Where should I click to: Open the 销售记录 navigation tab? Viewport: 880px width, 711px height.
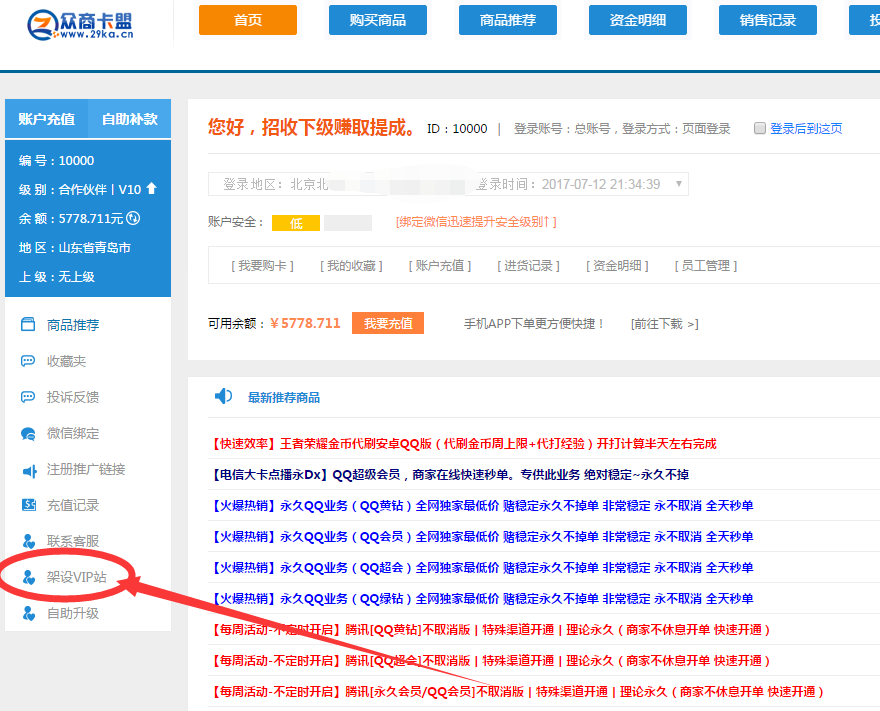pyautogui.click(x=768, y=20)
